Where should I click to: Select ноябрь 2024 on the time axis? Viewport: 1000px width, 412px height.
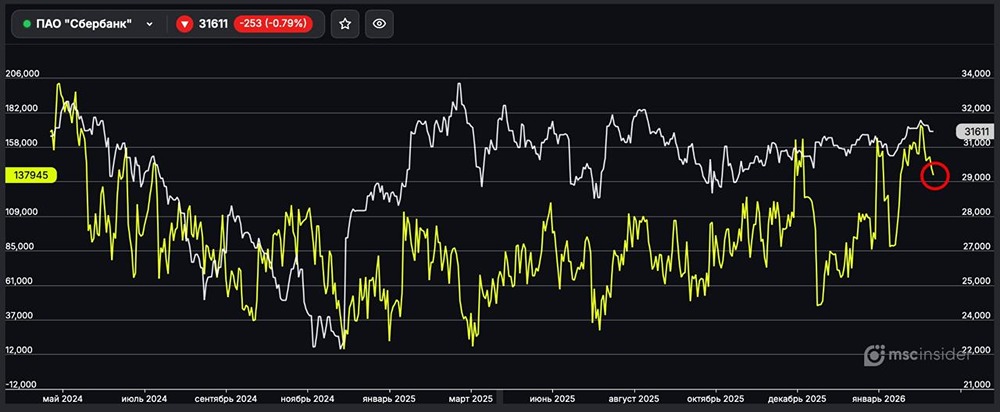pyautogui.click(x=307, y=399)
